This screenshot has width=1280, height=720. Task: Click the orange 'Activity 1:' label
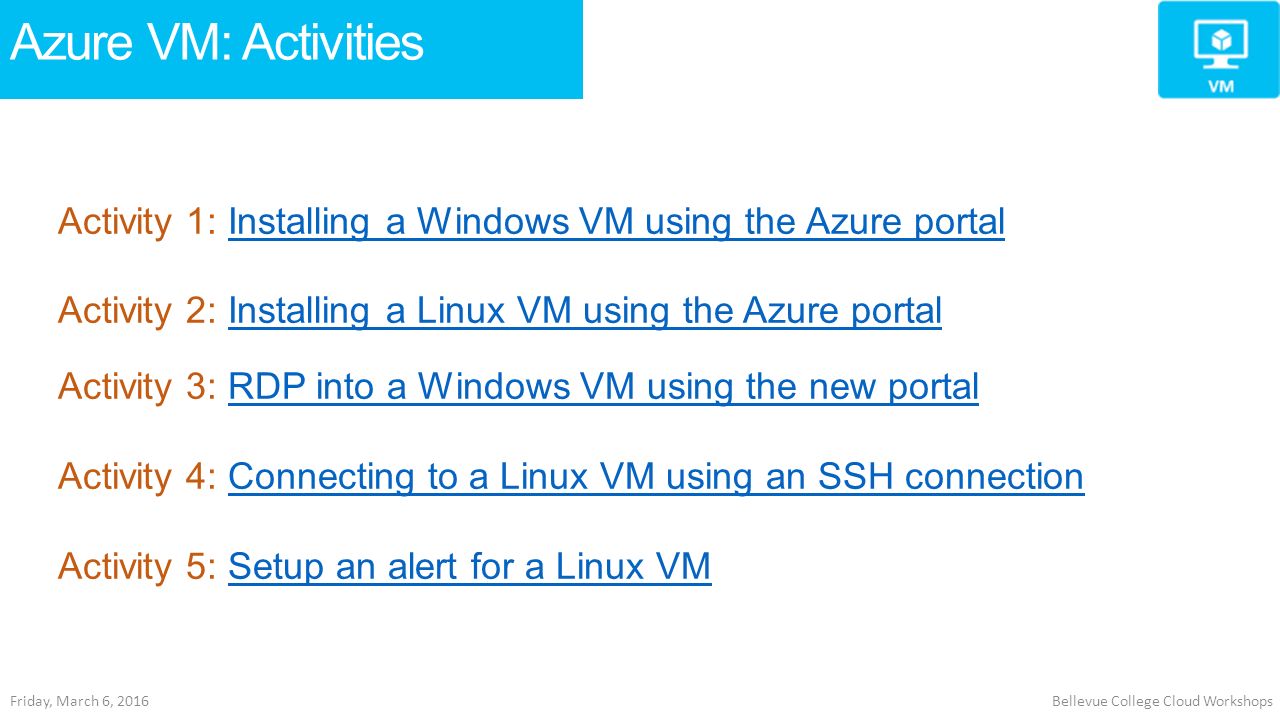[x=138, y=222]
